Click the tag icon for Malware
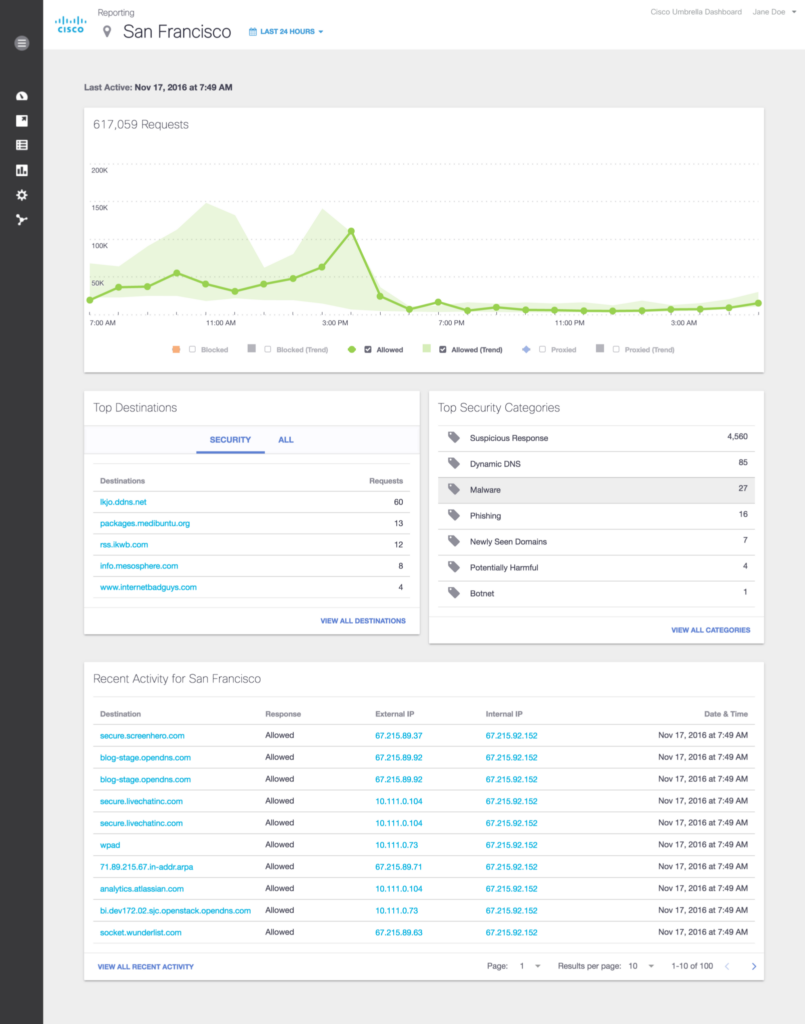 (x=454, y=489)
